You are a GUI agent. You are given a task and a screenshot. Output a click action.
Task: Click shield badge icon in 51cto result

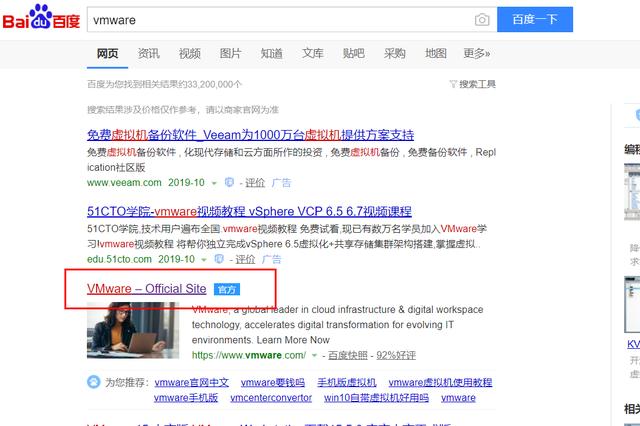(219, 259)
